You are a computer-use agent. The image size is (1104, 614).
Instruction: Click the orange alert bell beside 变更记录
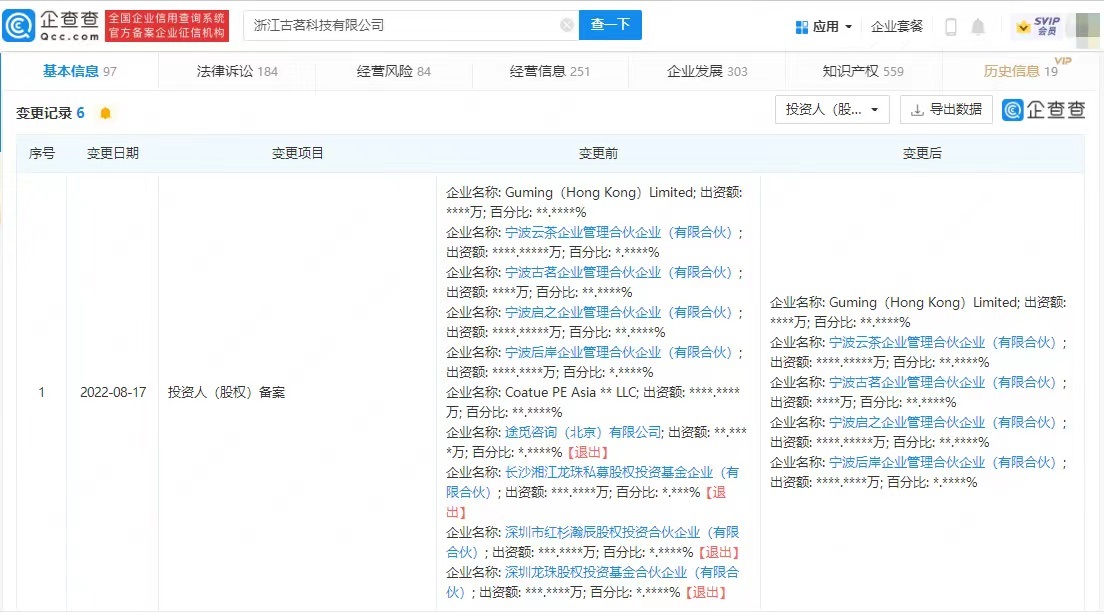click(x=106, y=113)
